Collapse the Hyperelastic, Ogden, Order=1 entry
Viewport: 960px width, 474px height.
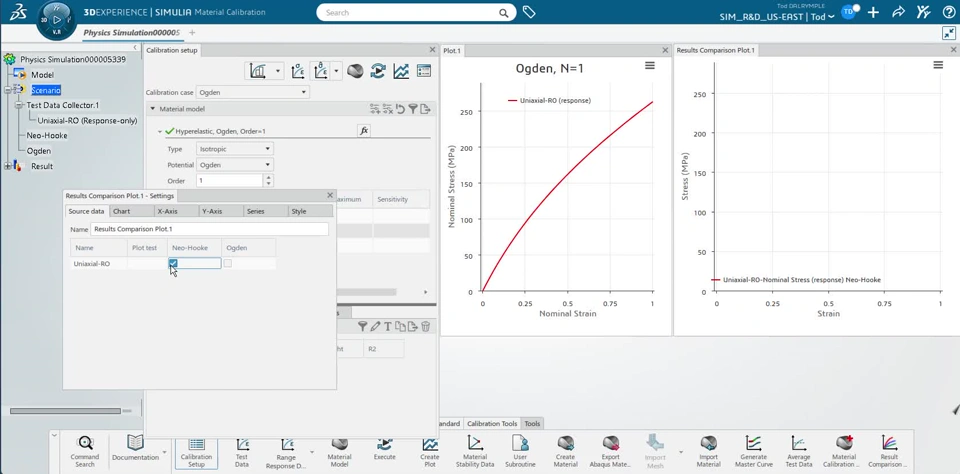point(160,131)
